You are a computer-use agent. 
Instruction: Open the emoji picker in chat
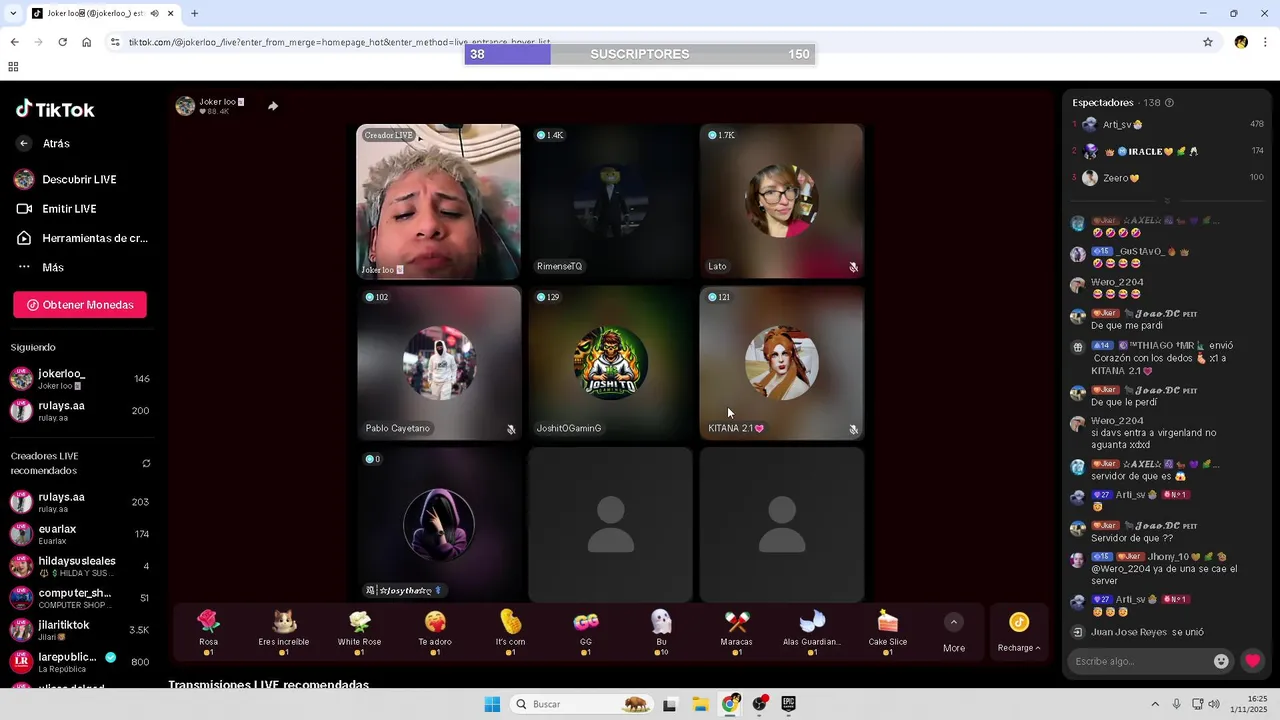[x=1221, y=661]
